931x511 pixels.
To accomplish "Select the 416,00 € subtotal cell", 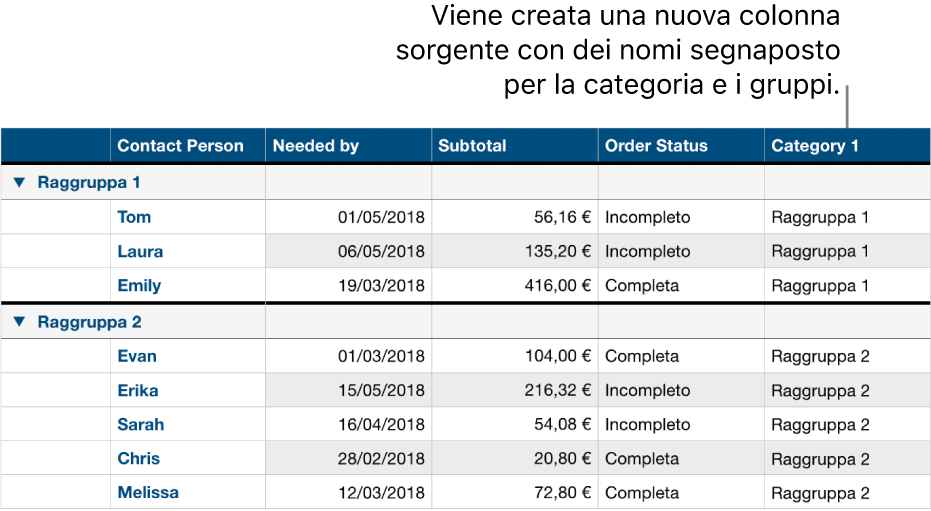I will click(x=556, y=285).
